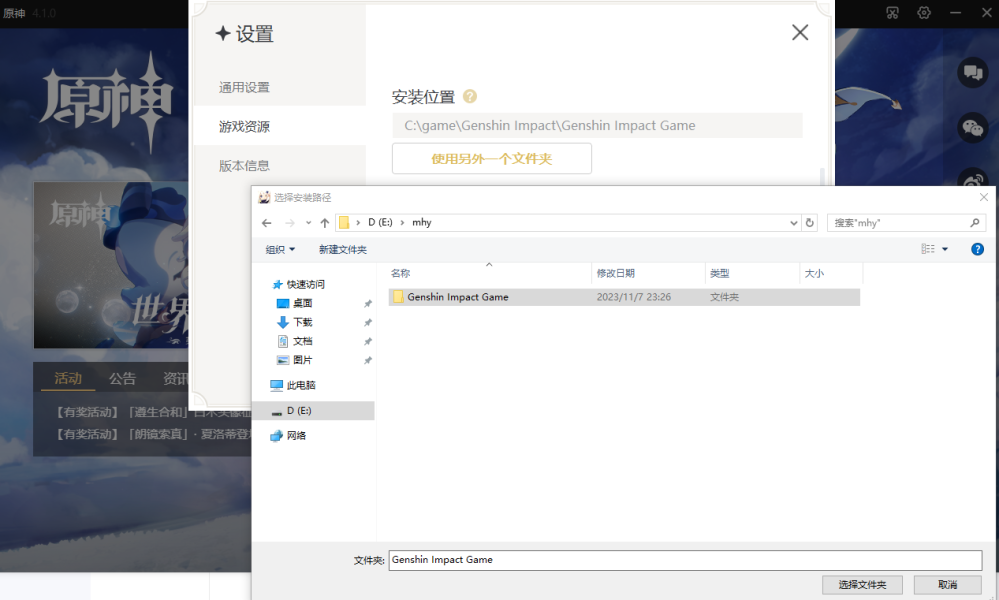Open launcher settings gear in title bar
The image size is (999, 600).
click(924, 13)
